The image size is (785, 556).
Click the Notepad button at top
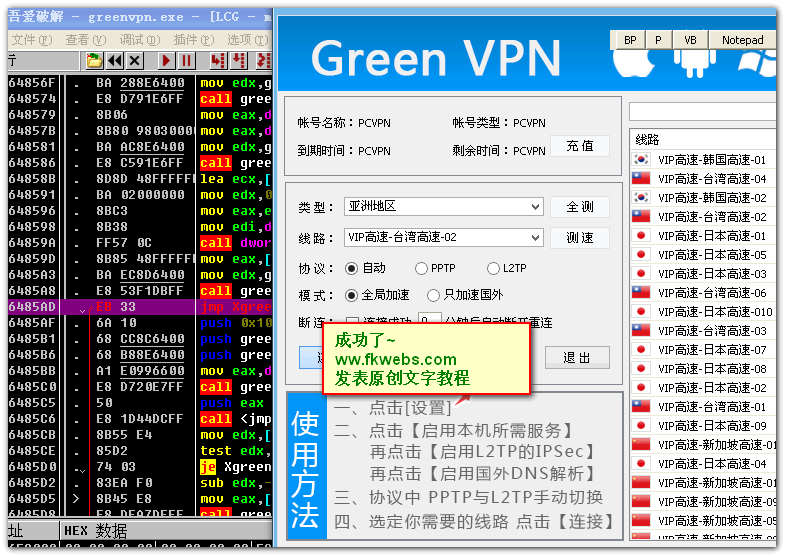[x=742, y=40]
